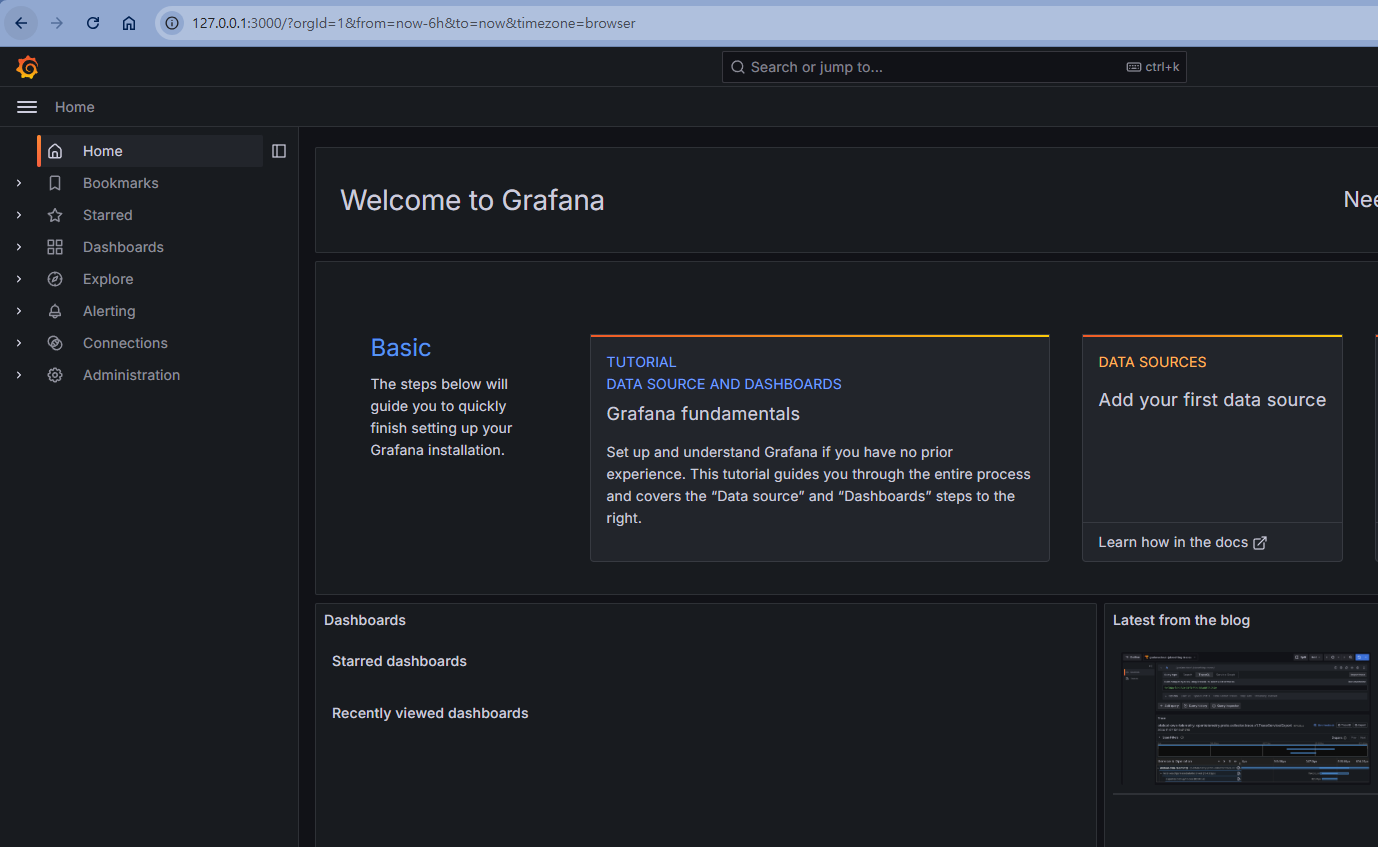Open the hamburger navigation menu

[26, 106]
